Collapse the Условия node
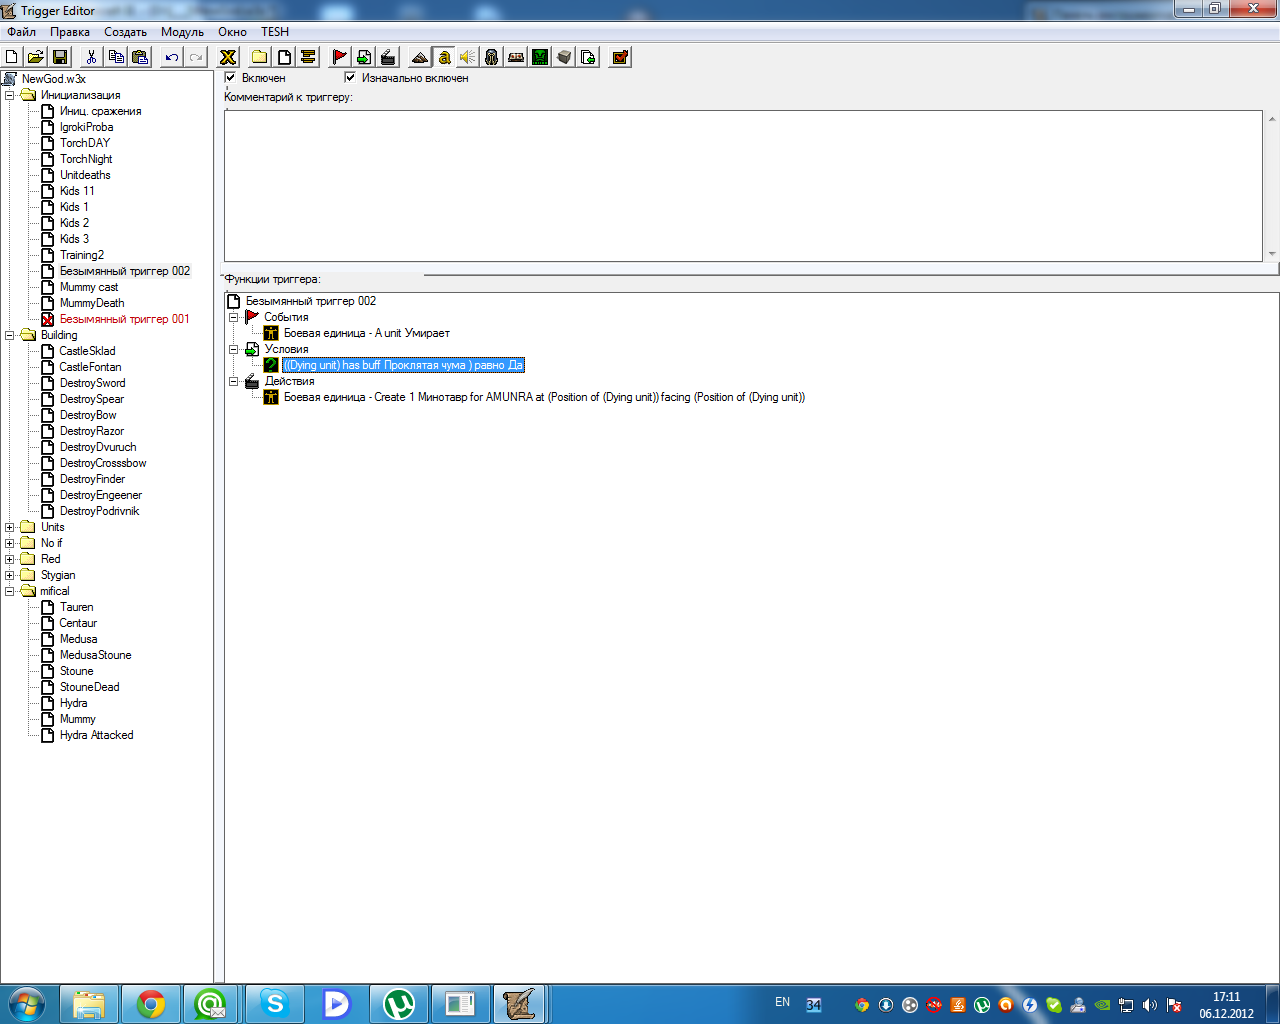The width and height of the screenshot is (1280, 1024). pos(234,349)
